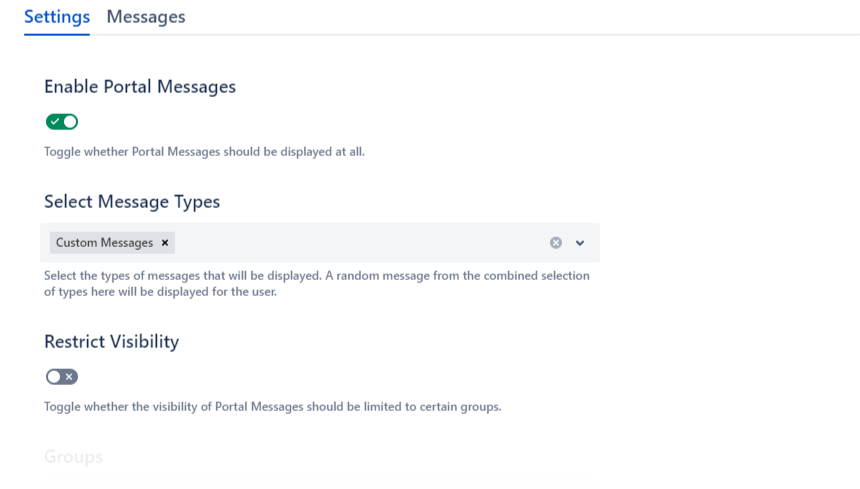Remove the Custom Messages tag
The width and height of the screenshot is (860, 489).
pos(165,243)
